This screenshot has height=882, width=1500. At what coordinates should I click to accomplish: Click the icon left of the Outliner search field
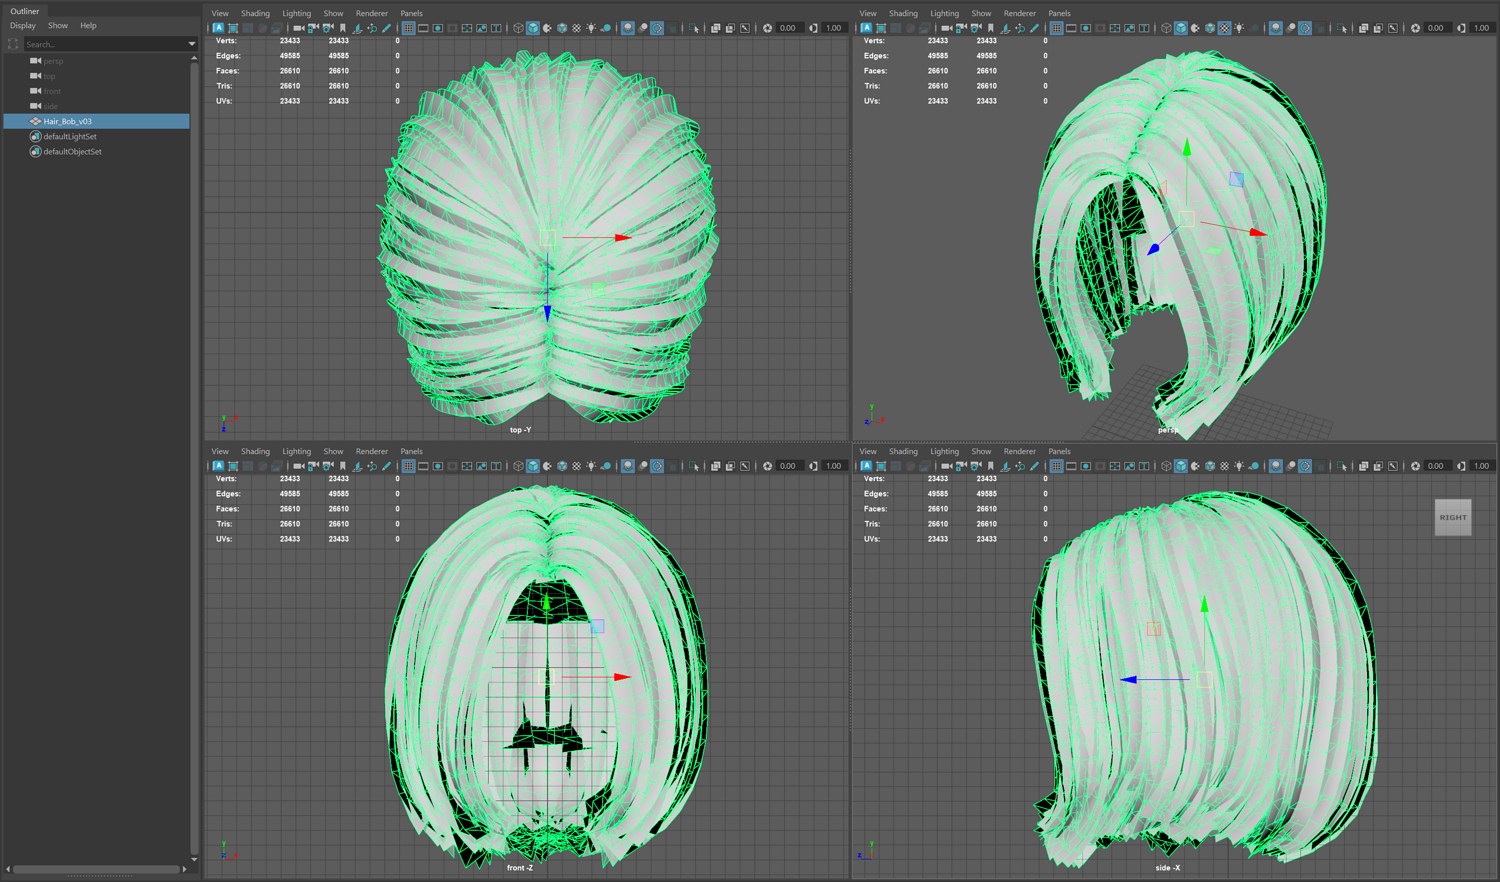(x=13, y=44)
